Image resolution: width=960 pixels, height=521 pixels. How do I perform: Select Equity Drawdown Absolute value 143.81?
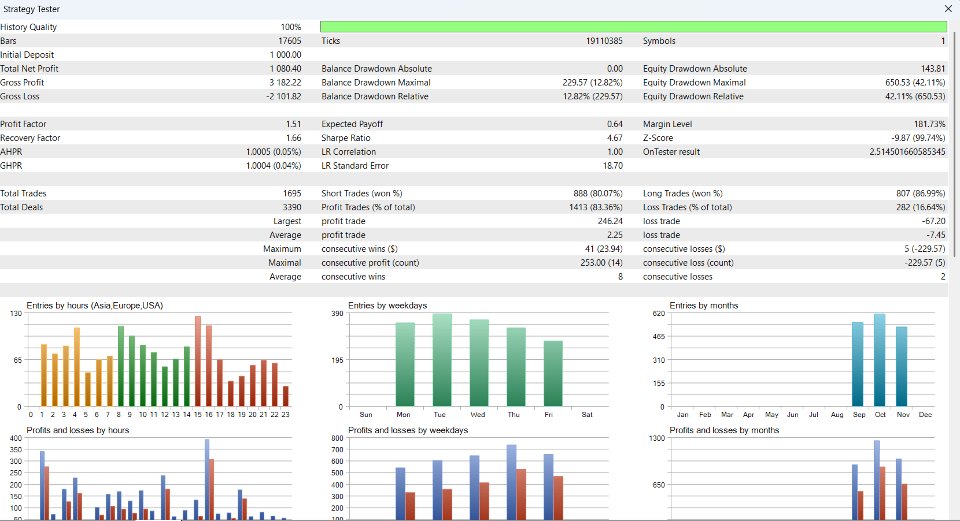click(x=933, y=69)
